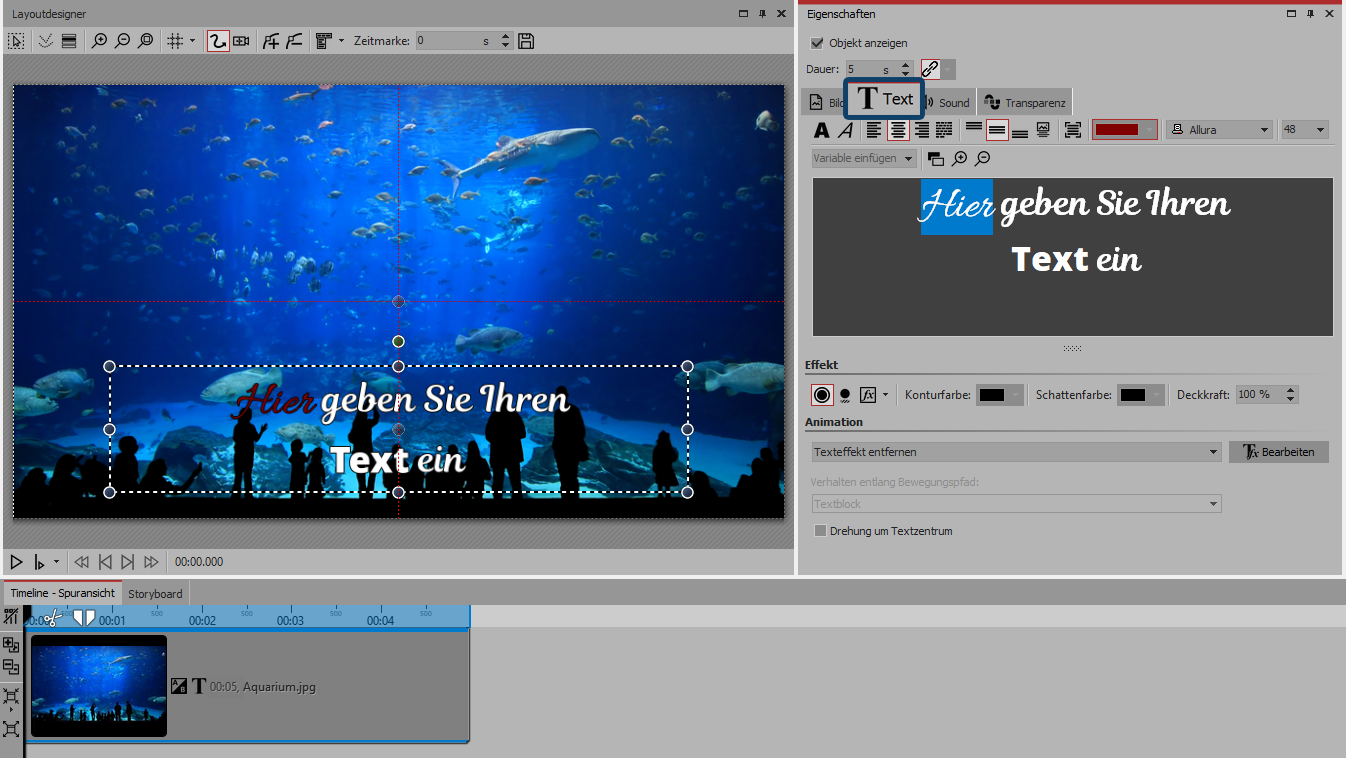Switch to the Transparenz tab
The width and height of the screenshot is (1346, 758).
click(x=1026, y=102)
